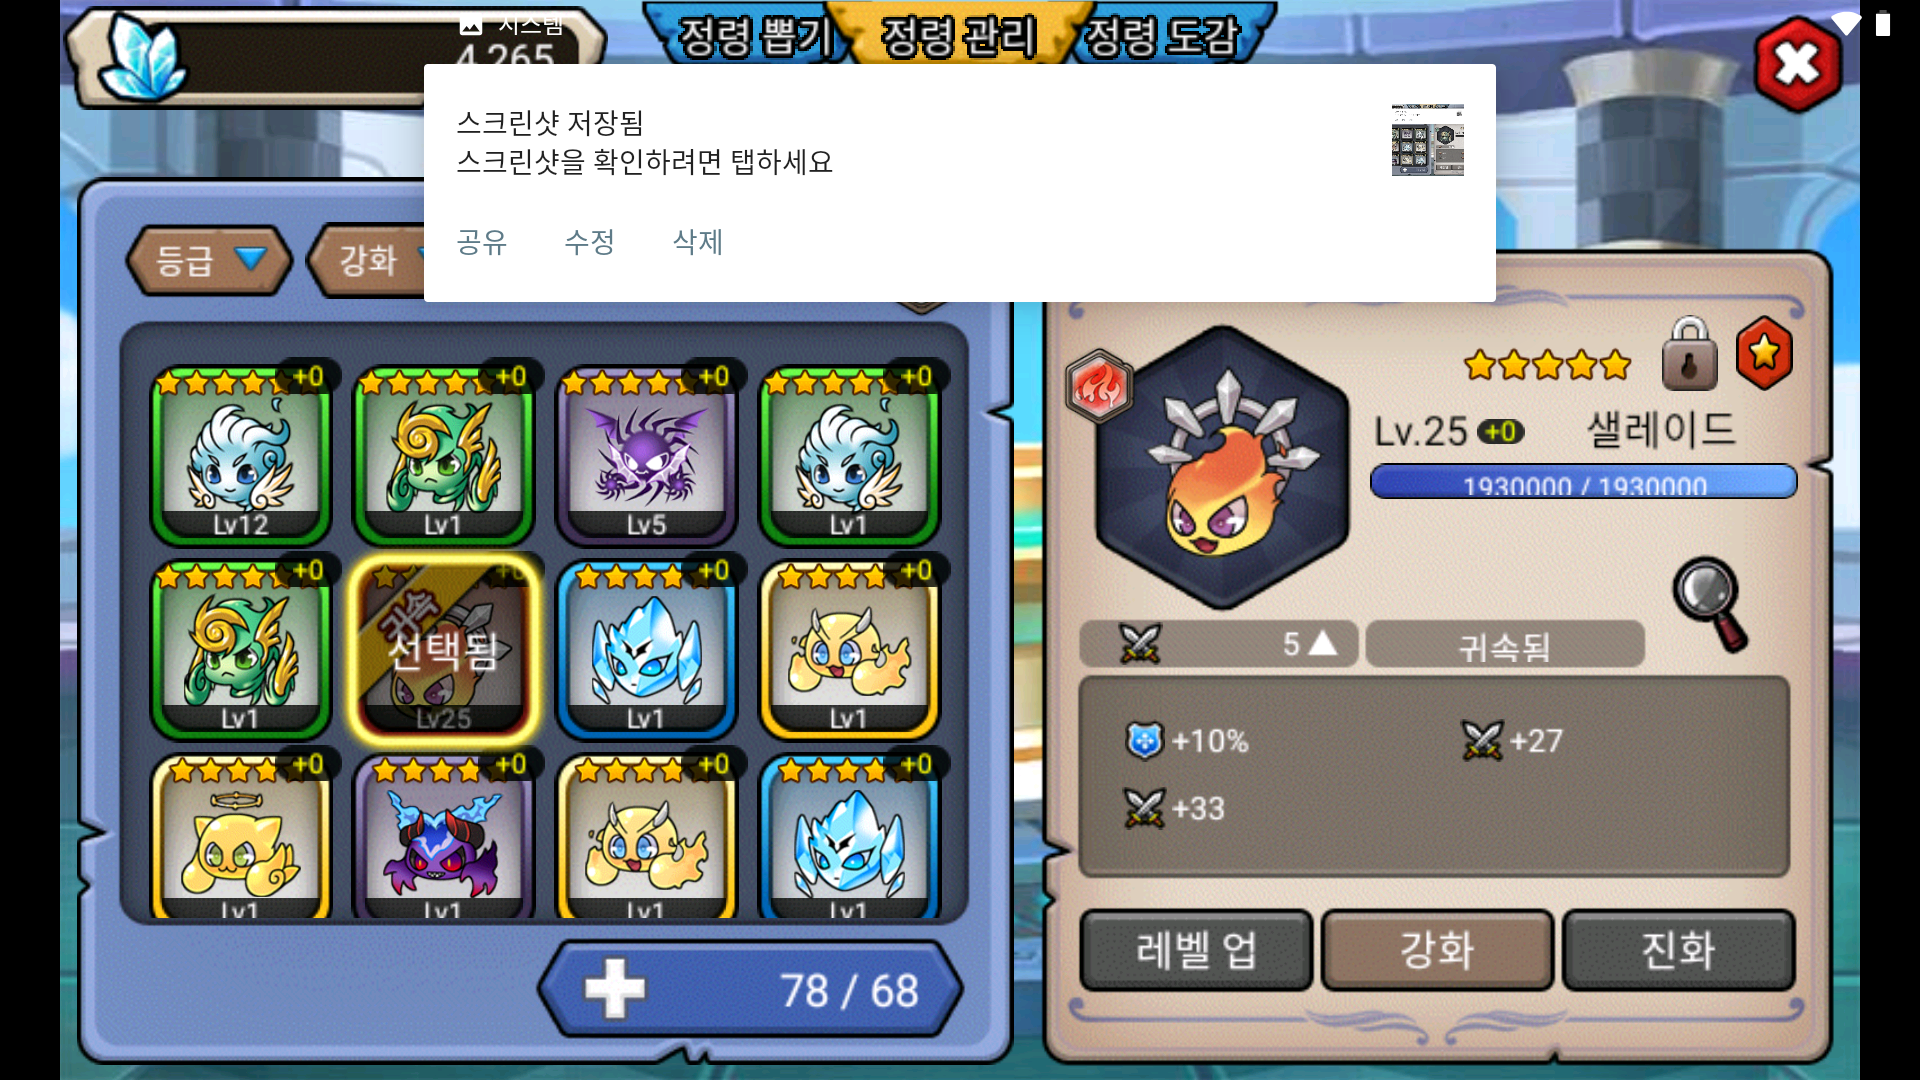This screenshot has width=1920, height=1080.
Task: Open the 등급 grade filter dropdown
Action: click(x=209, y=261)
